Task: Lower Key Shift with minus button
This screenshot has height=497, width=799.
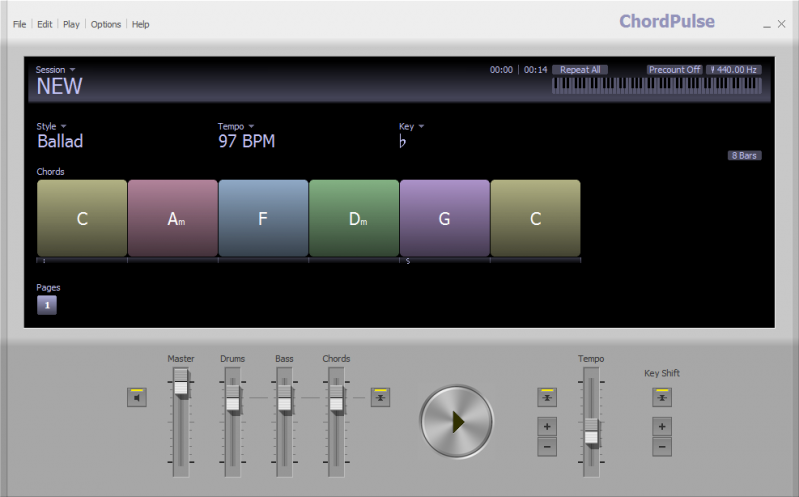Action: [662, 446]
